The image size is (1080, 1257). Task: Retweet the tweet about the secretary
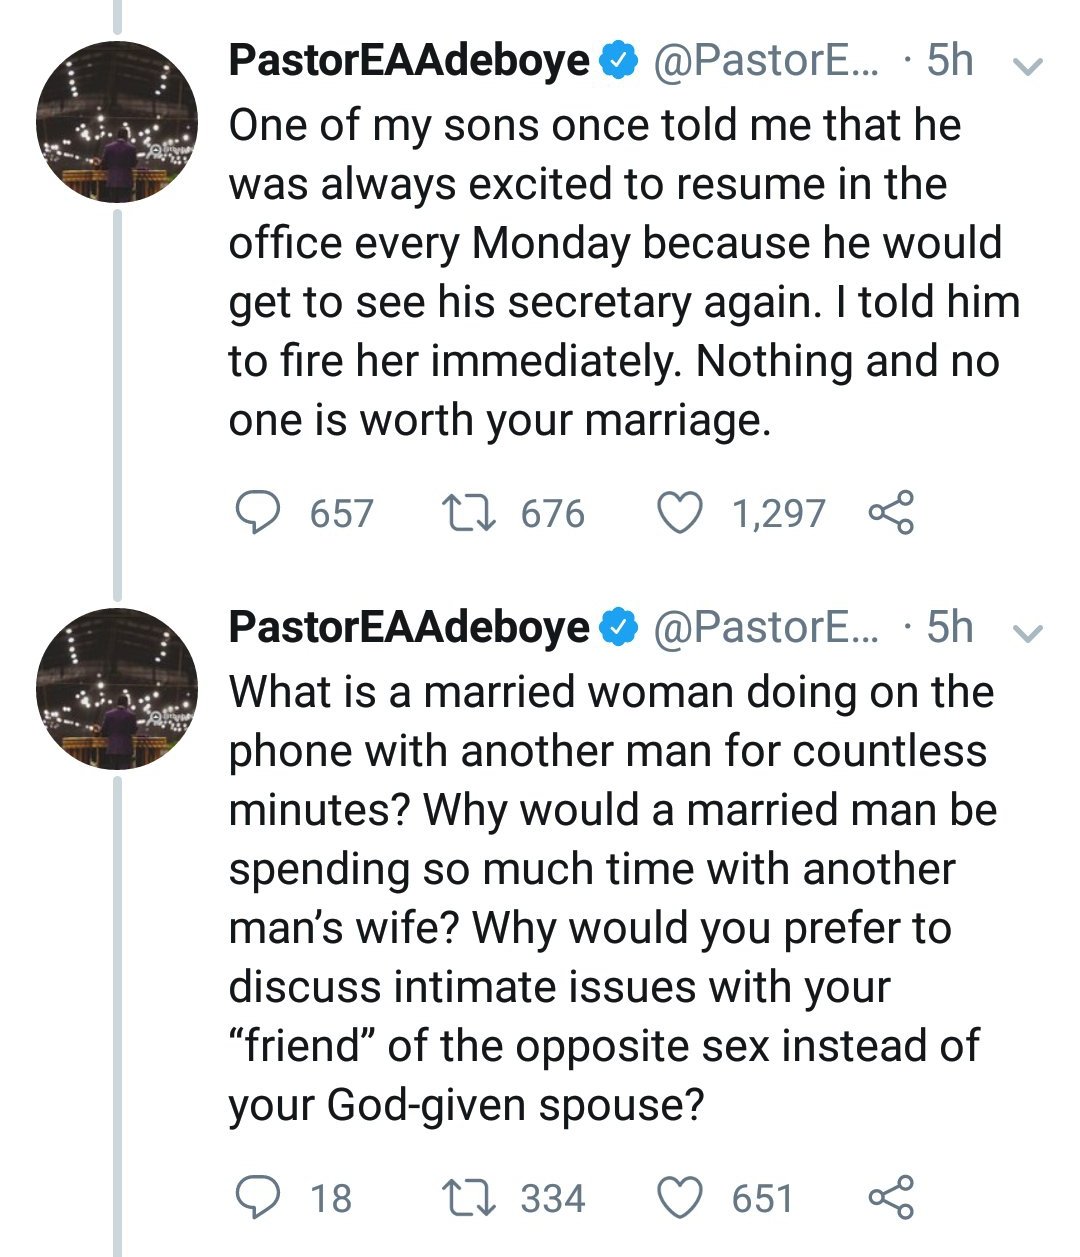tap(467, 513)
